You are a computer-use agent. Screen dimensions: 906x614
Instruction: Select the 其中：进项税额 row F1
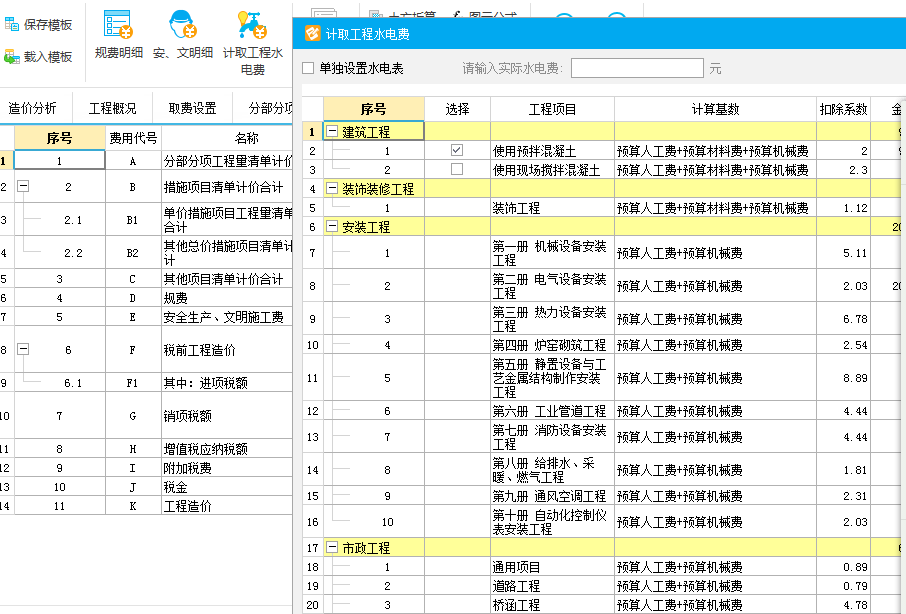coord(146,382)
